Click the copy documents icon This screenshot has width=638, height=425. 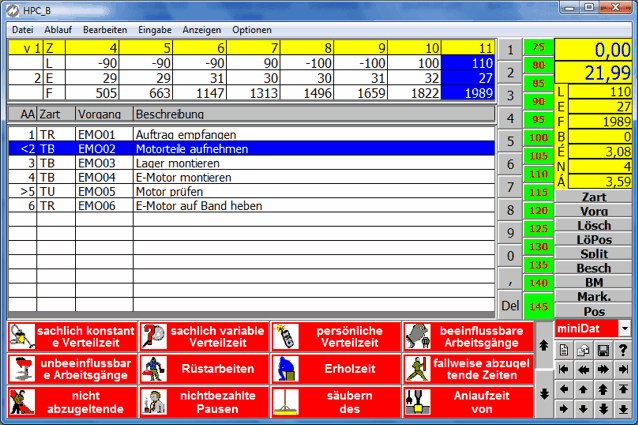point(583,349)
